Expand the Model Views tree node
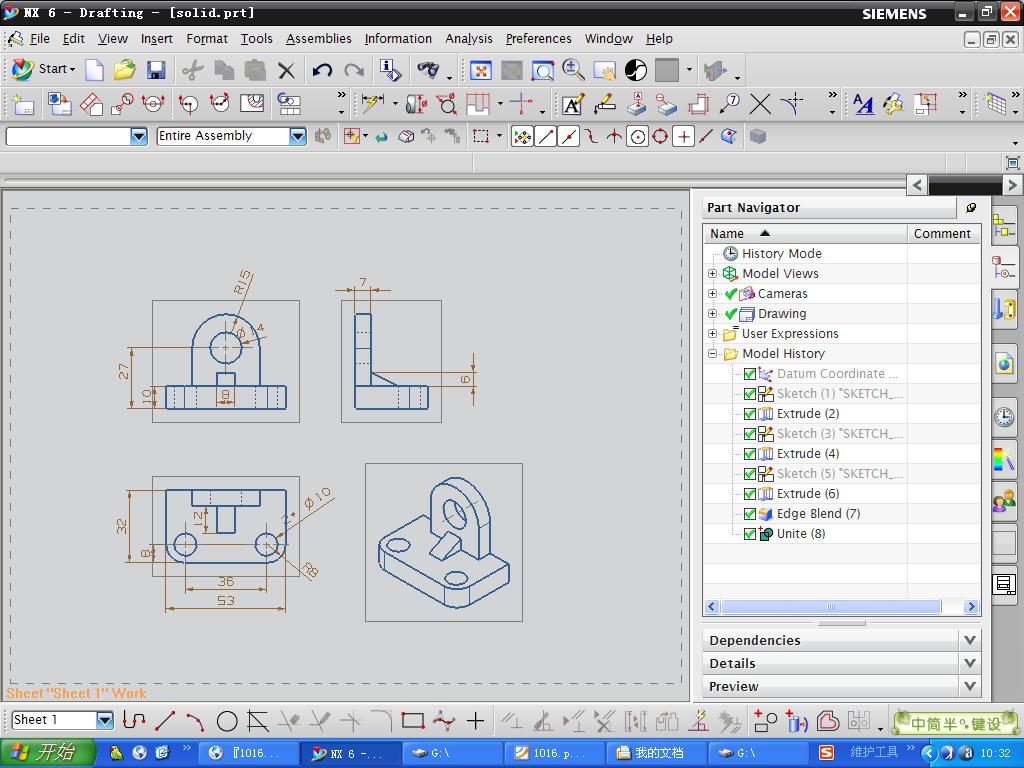 click(713, 274)
